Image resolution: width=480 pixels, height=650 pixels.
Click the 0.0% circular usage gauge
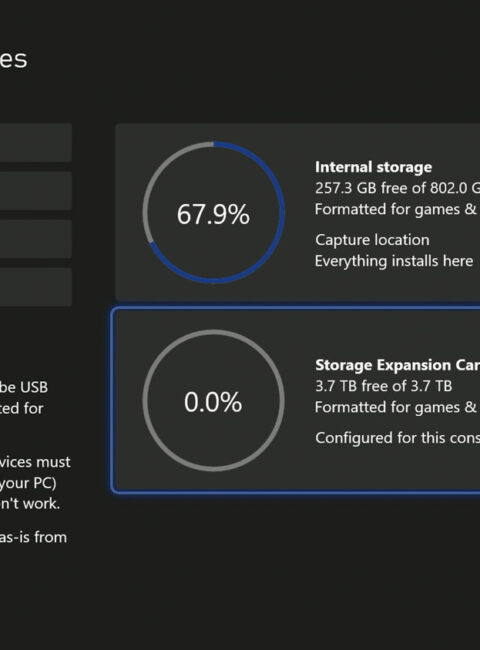[x=213, y=400]
